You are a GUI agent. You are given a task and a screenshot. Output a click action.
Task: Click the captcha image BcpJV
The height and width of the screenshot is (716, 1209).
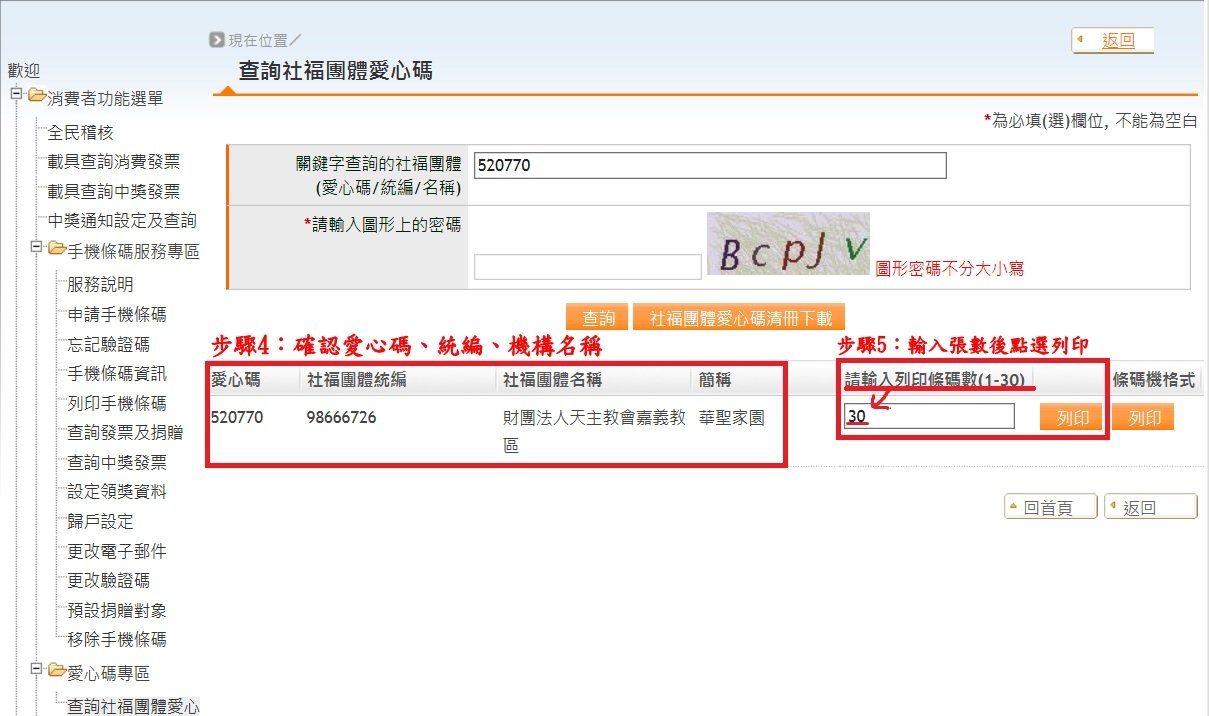pos(788,244)
